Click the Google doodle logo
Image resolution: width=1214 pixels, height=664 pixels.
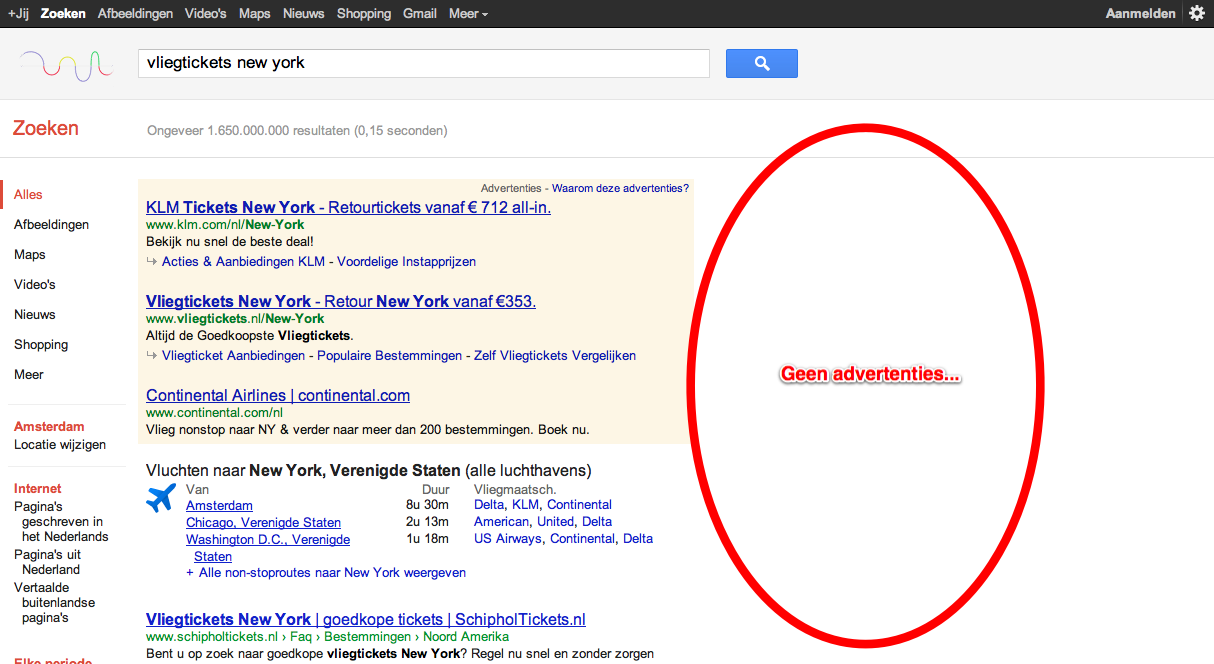[66, 65]
